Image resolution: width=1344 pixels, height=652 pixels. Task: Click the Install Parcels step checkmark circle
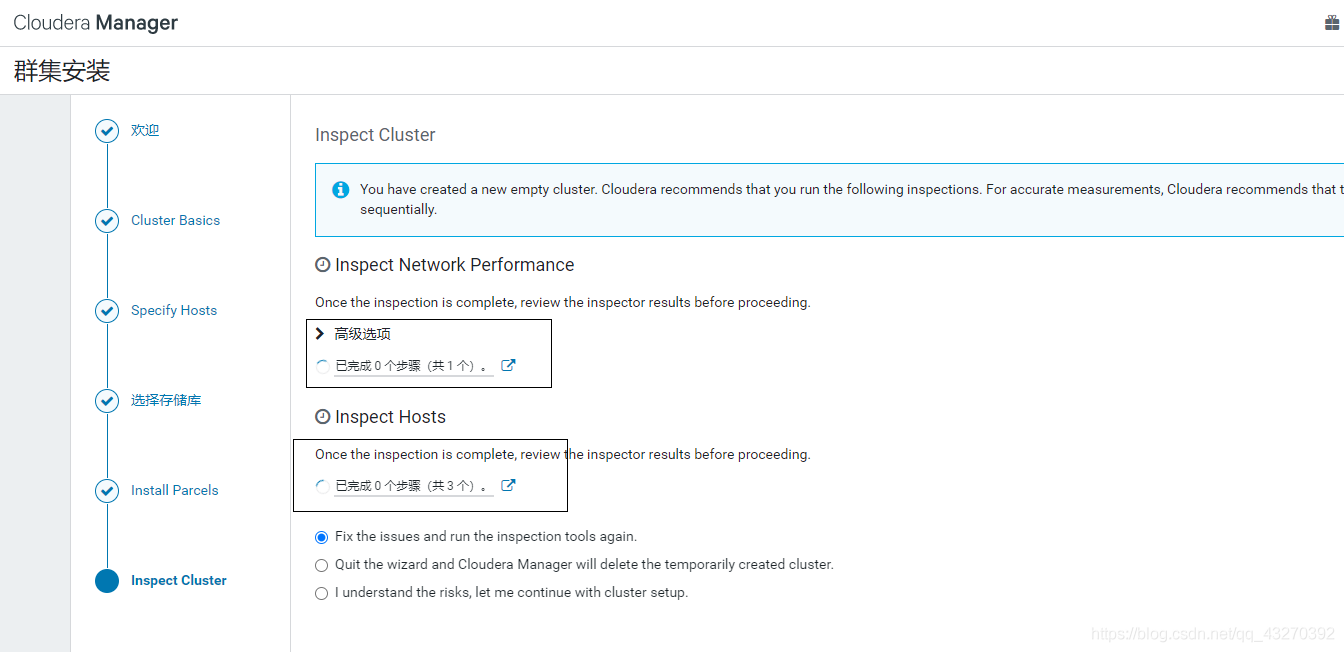pyautogui.click(x=107, y=491)
